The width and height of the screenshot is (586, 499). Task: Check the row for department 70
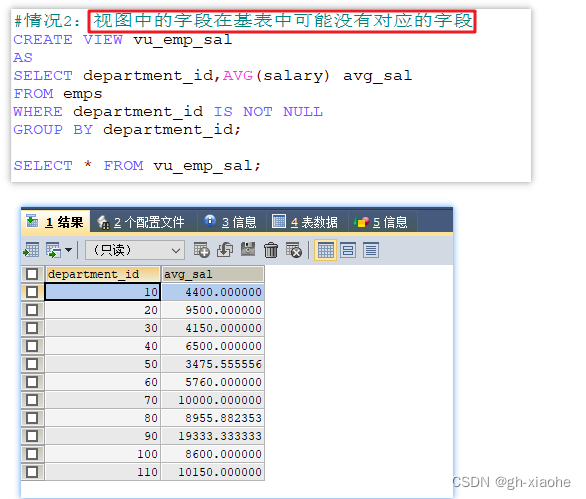[32, 400]
